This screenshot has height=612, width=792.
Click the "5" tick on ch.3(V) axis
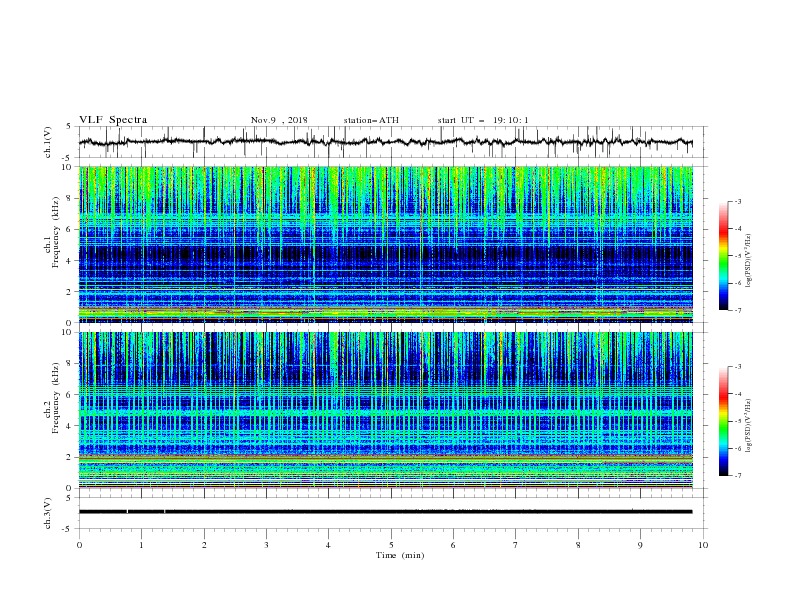coord(69,498)
